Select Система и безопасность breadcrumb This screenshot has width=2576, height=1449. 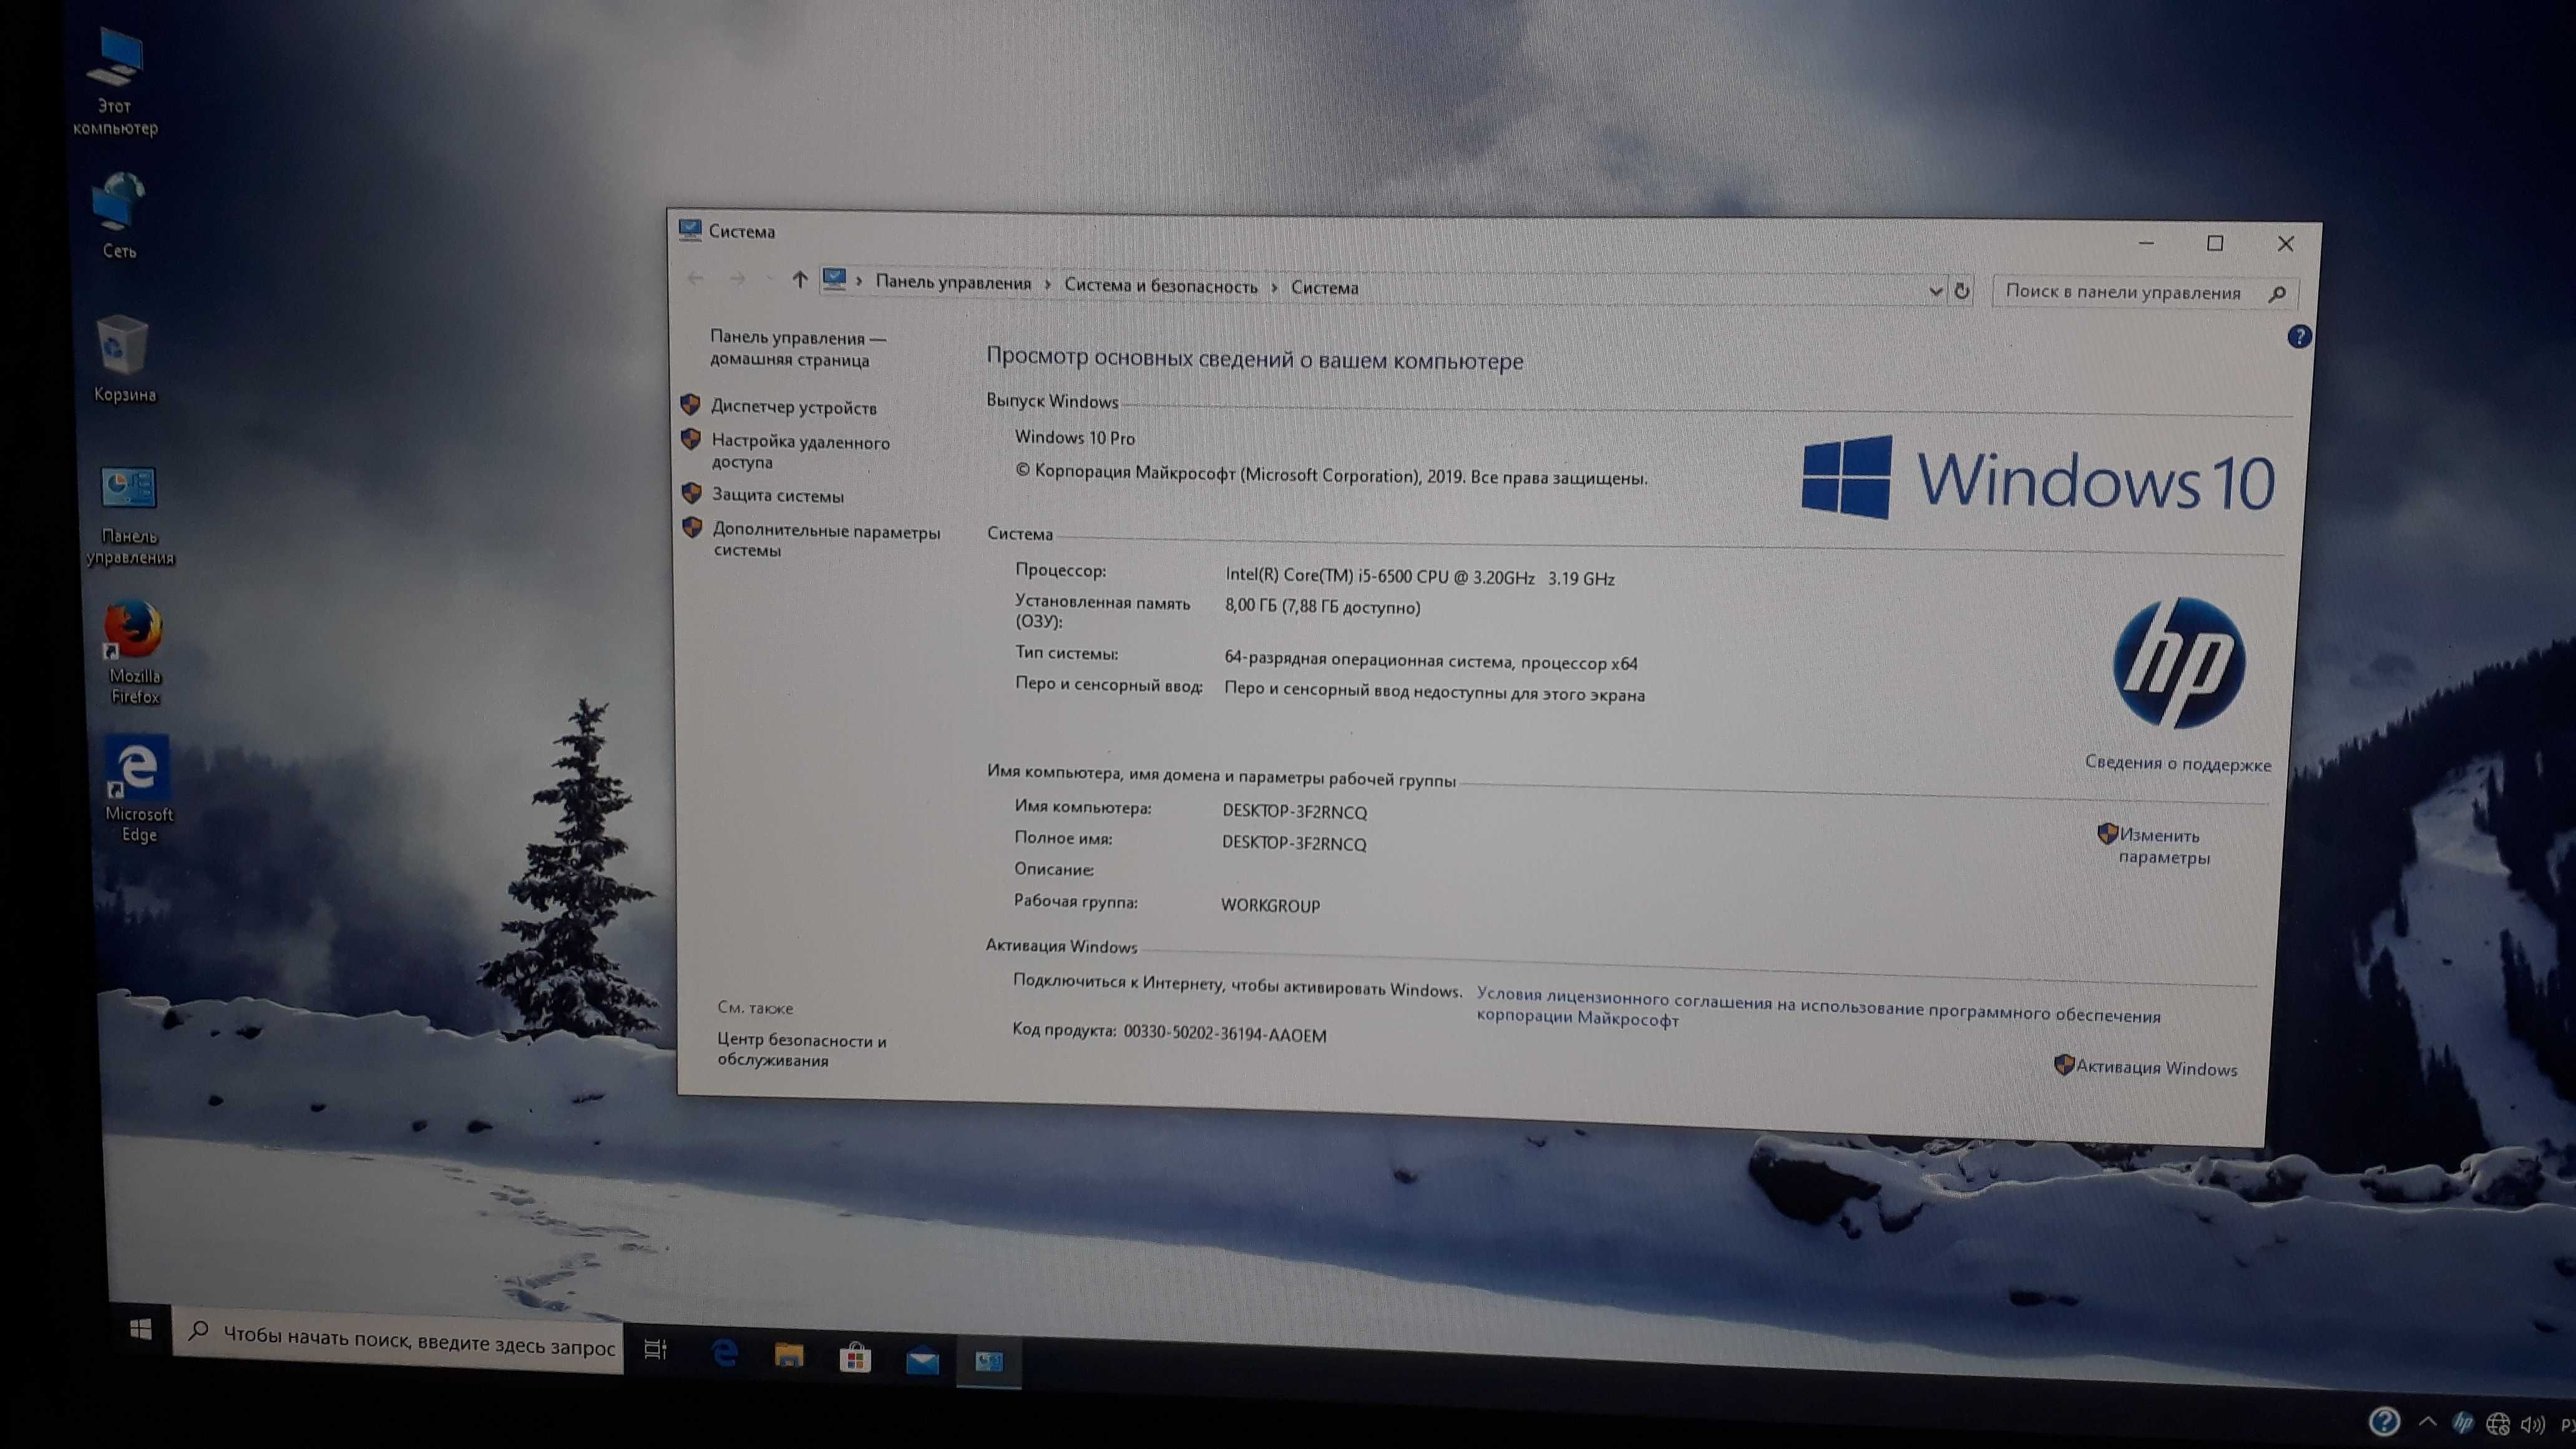point(1160,286)
